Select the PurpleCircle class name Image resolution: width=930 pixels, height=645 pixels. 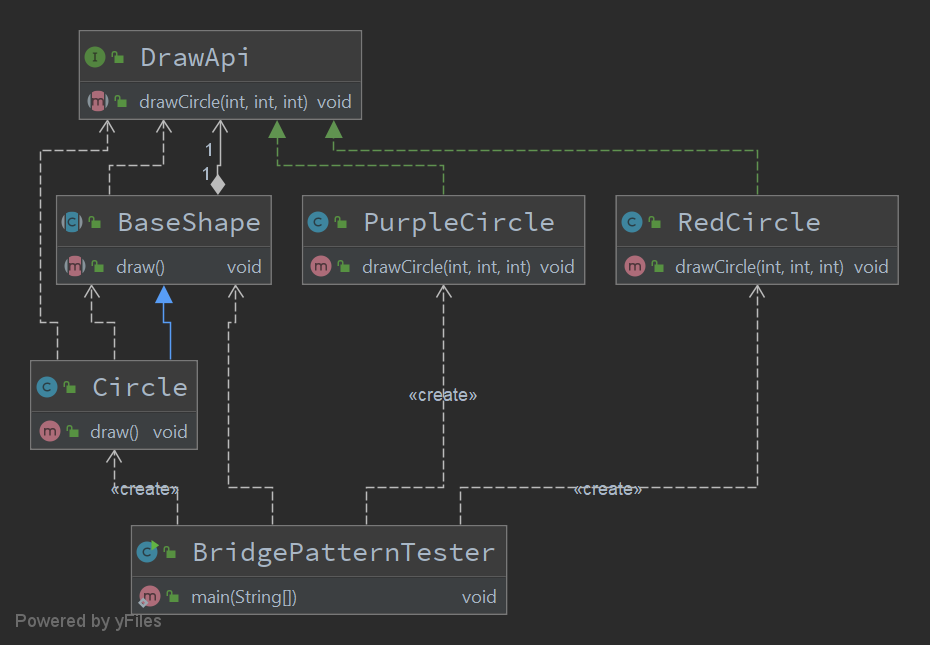(x=458, y=222)
